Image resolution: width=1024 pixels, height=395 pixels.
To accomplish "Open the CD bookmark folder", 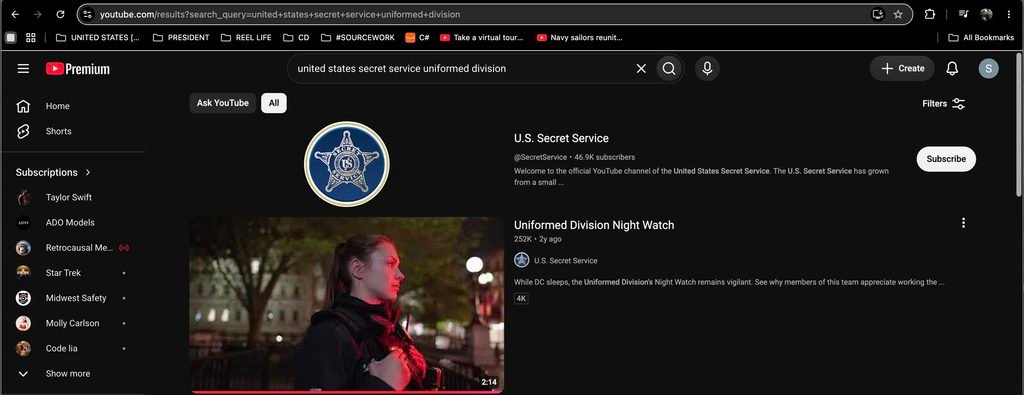I will coord(296,37).
